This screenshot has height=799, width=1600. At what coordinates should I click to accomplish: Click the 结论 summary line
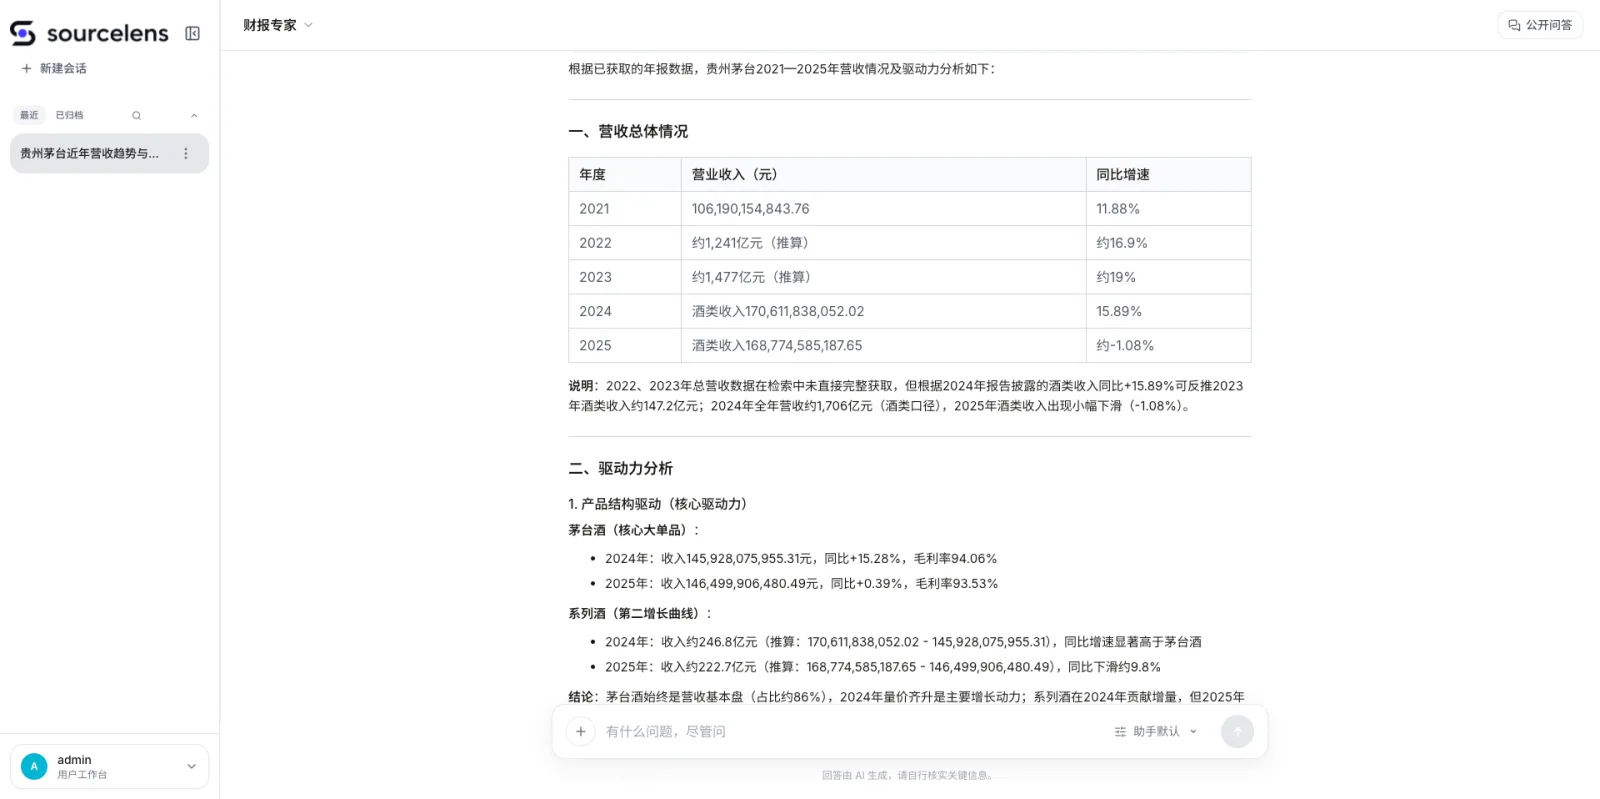[906, 697]
